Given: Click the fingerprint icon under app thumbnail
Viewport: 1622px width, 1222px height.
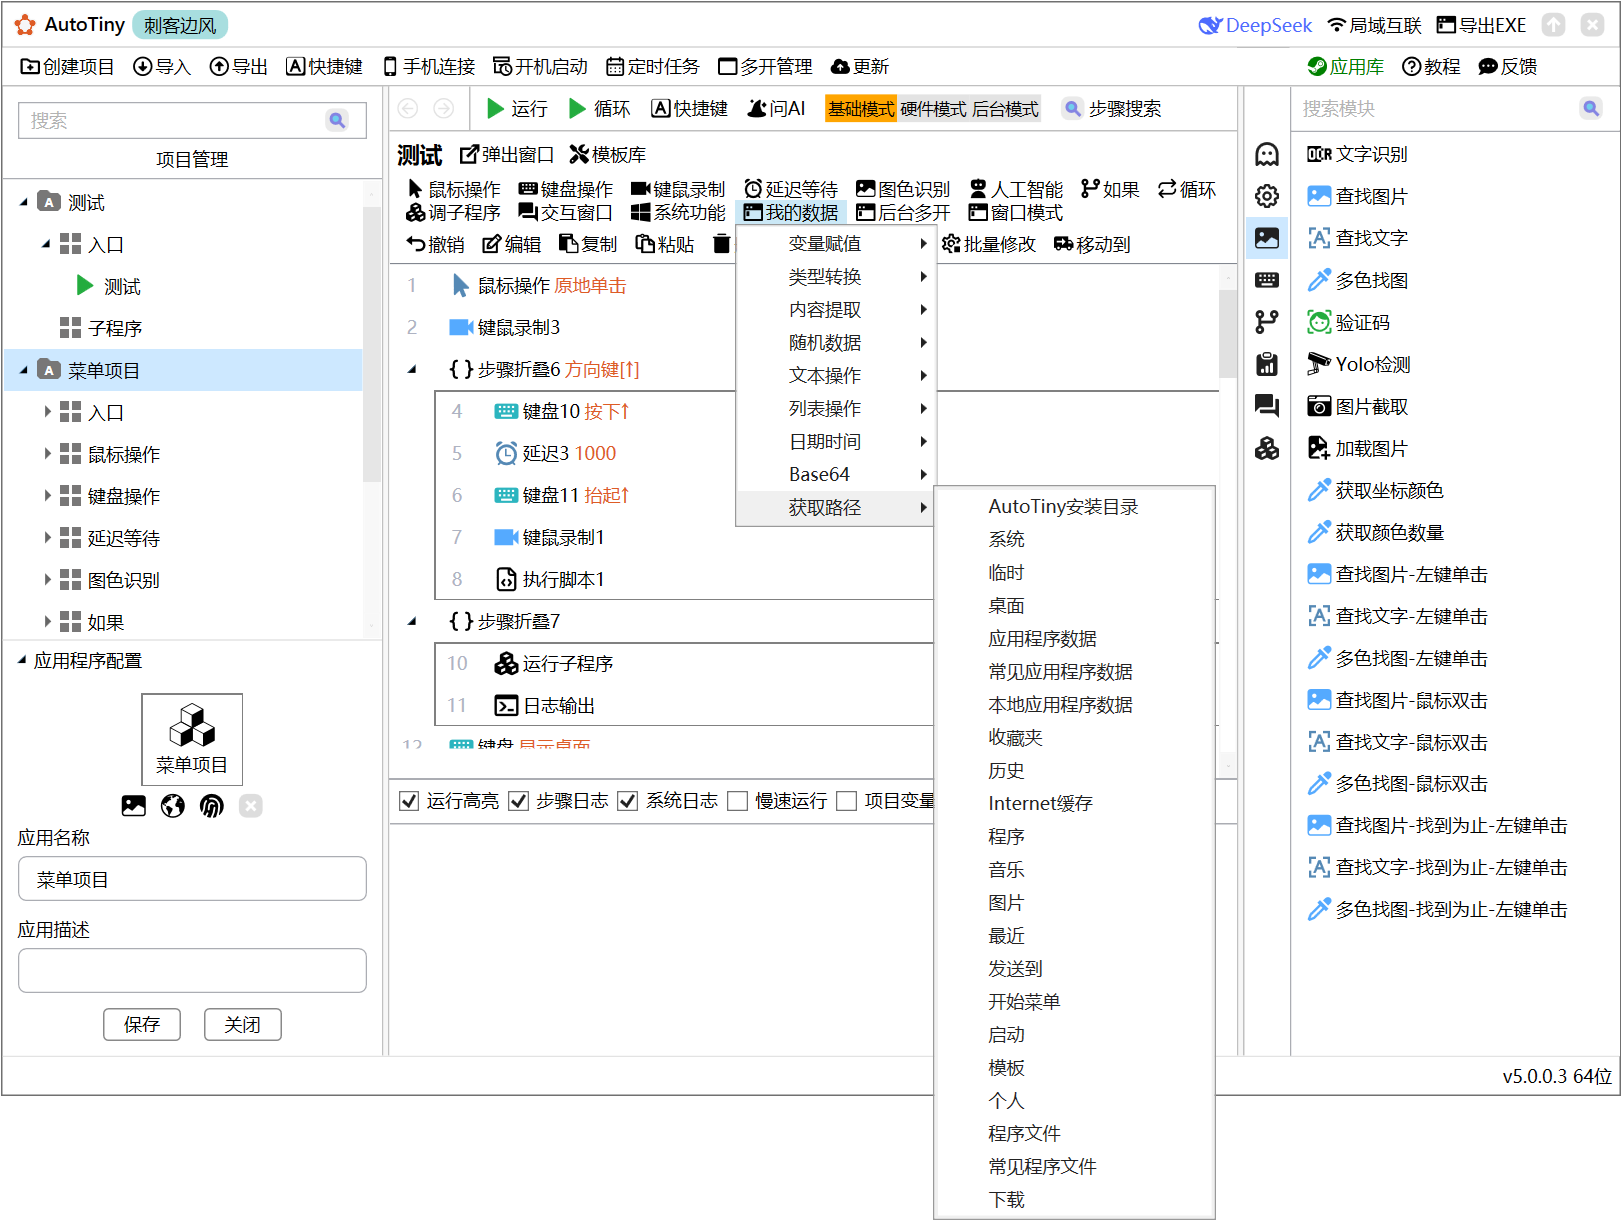Looking at the screenshot, I should click(212, 806).
